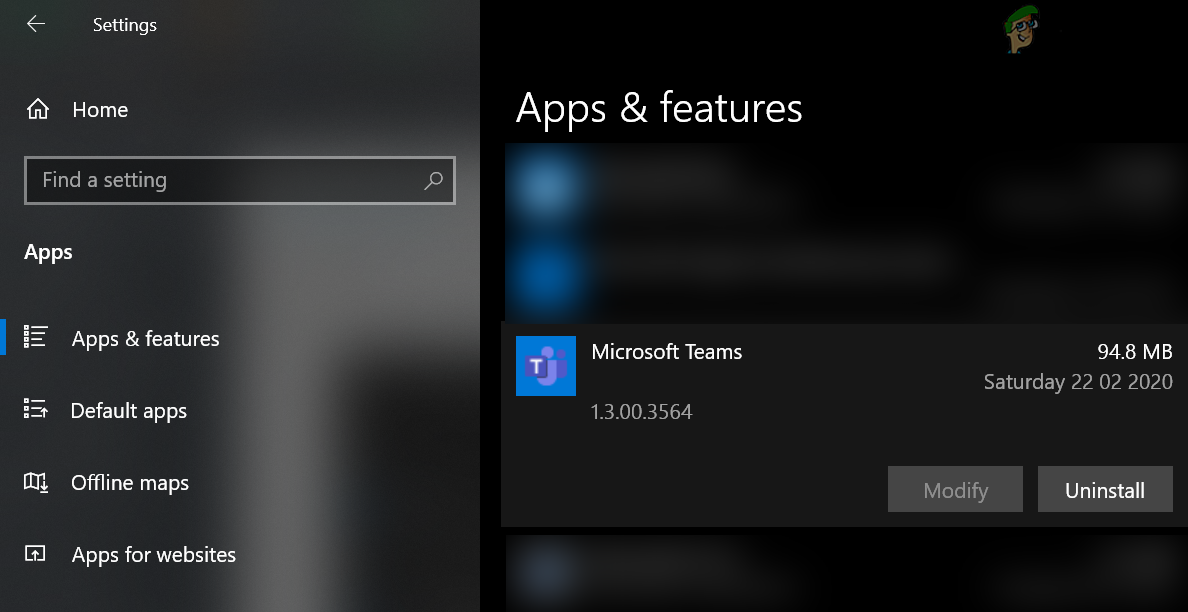Image resolution: width=1188 pixels, height=612 pixels.
Task: Click the Apps for websites icon
Action: tap(37, 554)
